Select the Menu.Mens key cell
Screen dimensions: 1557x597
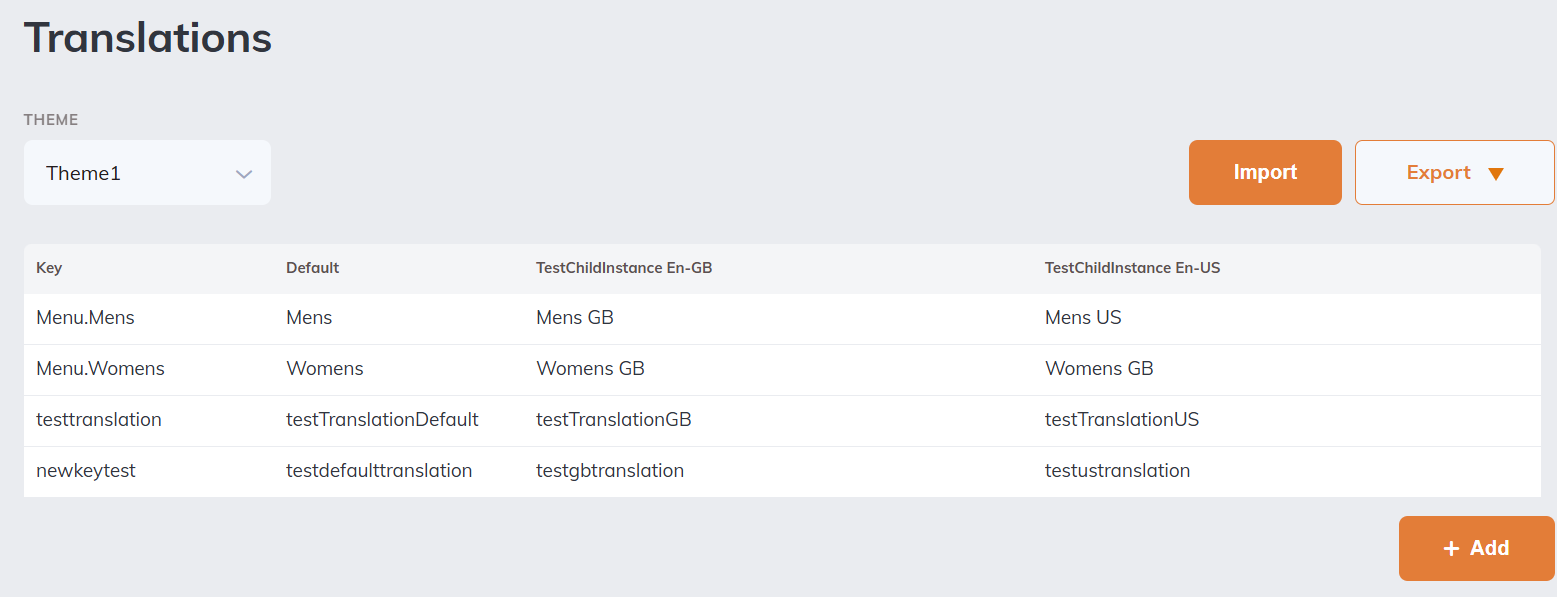pos(85,318)
